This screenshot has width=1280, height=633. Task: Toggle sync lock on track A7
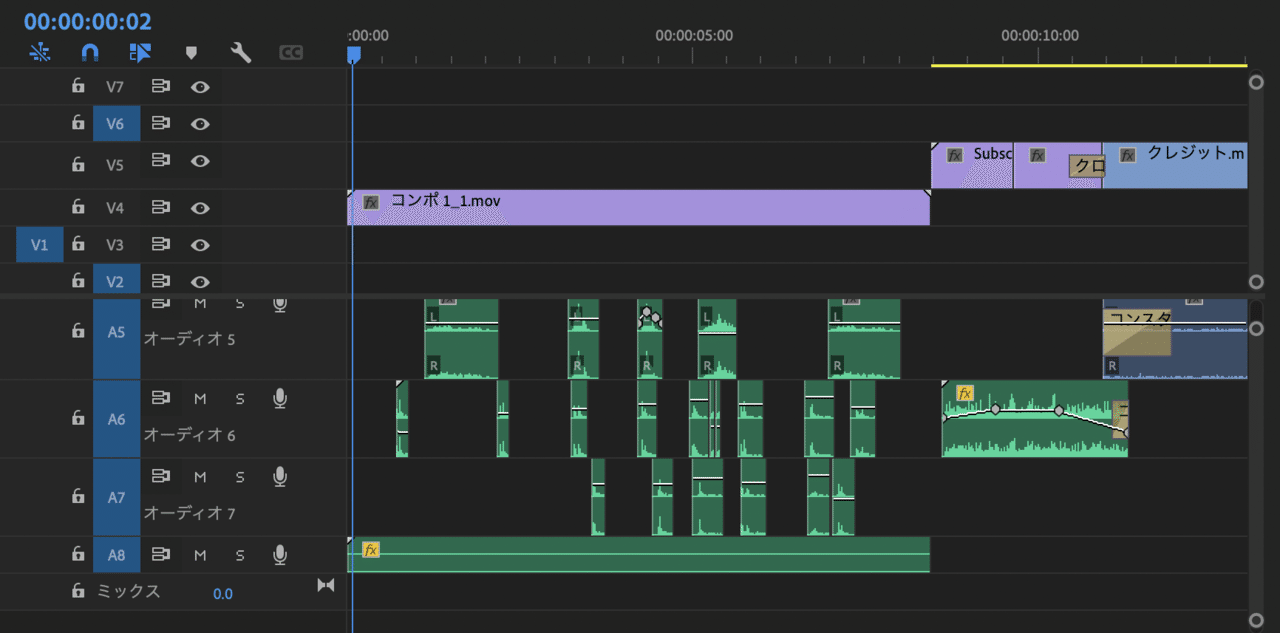[x=160, y=476]
